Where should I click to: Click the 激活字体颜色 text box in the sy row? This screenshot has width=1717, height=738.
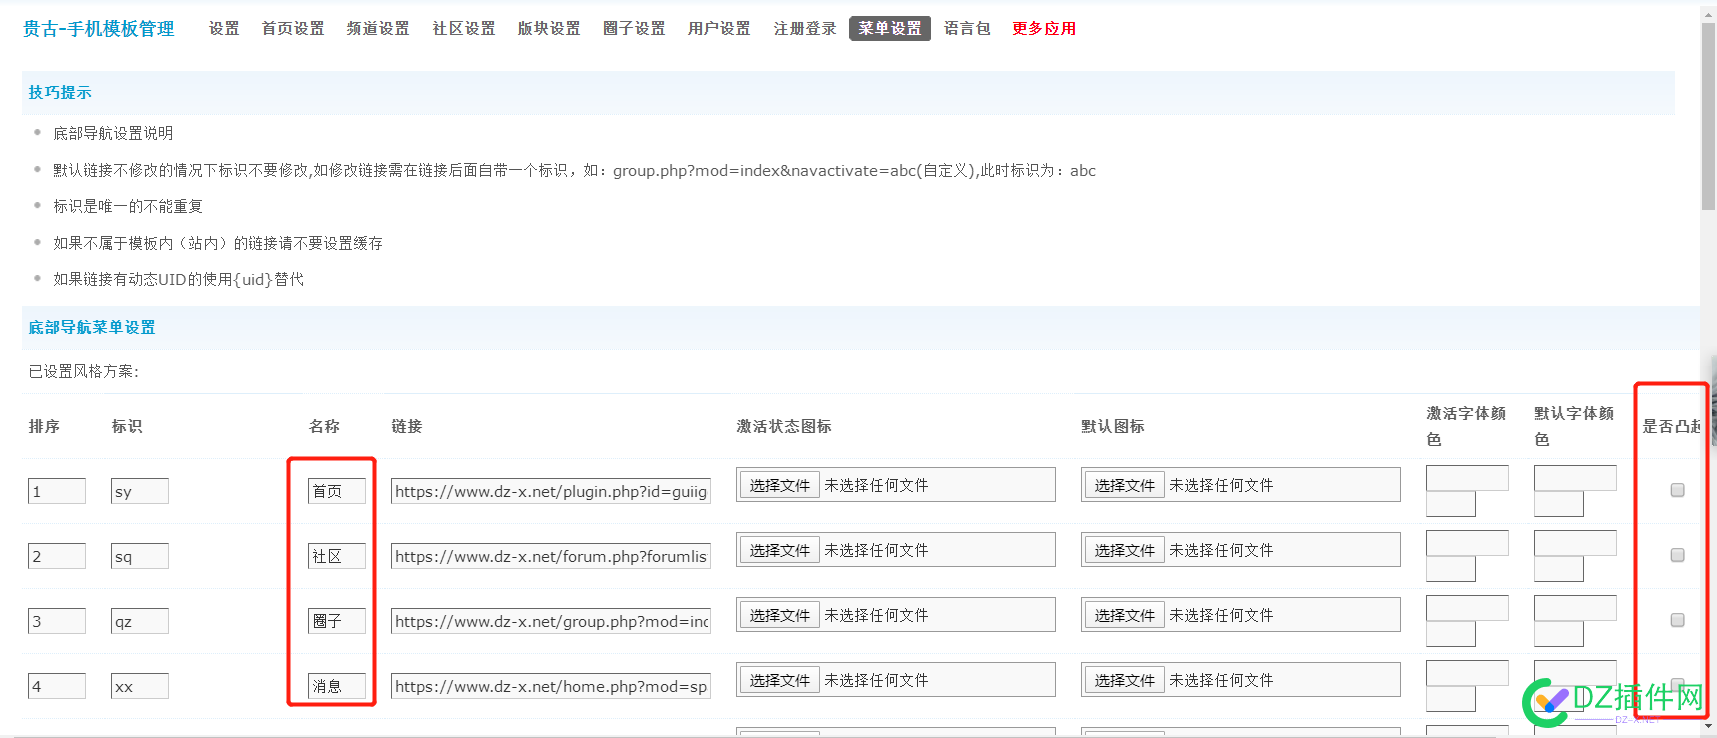[1467, 478]
